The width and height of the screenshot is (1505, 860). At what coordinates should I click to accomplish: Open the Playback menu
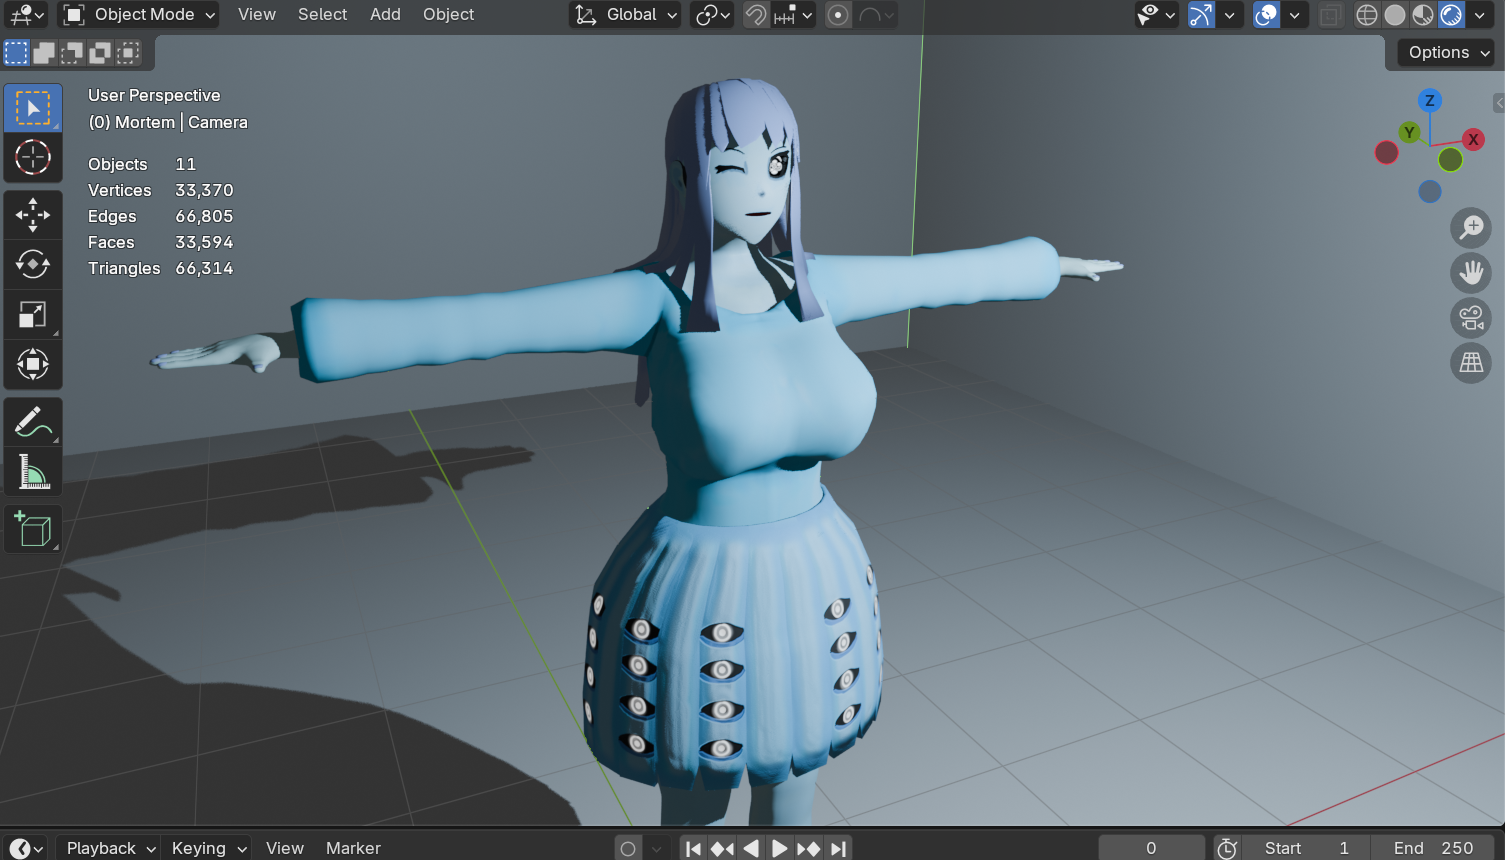pyautogui.click(x=108, y=848)
